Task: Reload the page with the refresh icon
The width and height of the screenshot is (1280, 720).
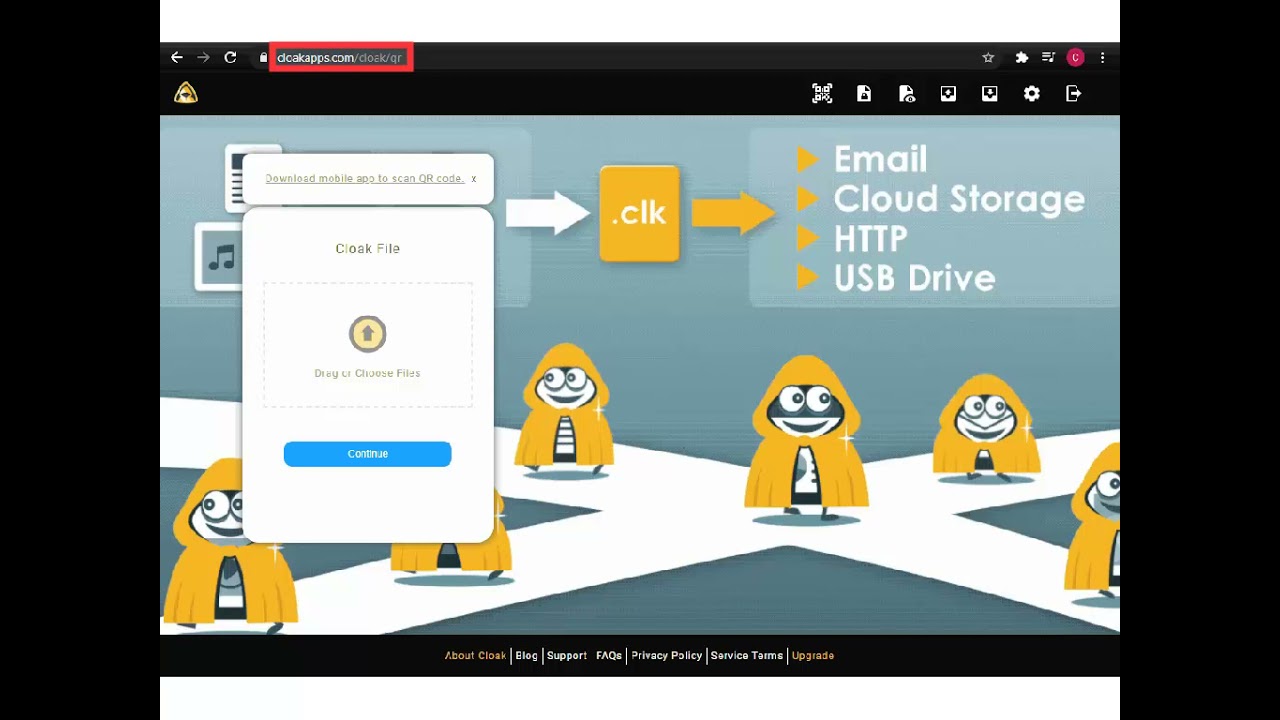Action: [230, 58]
